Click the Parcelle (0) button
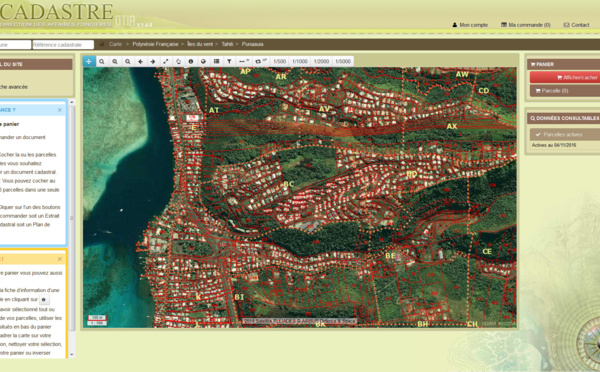The image size is (600, 372). (565, 91)
